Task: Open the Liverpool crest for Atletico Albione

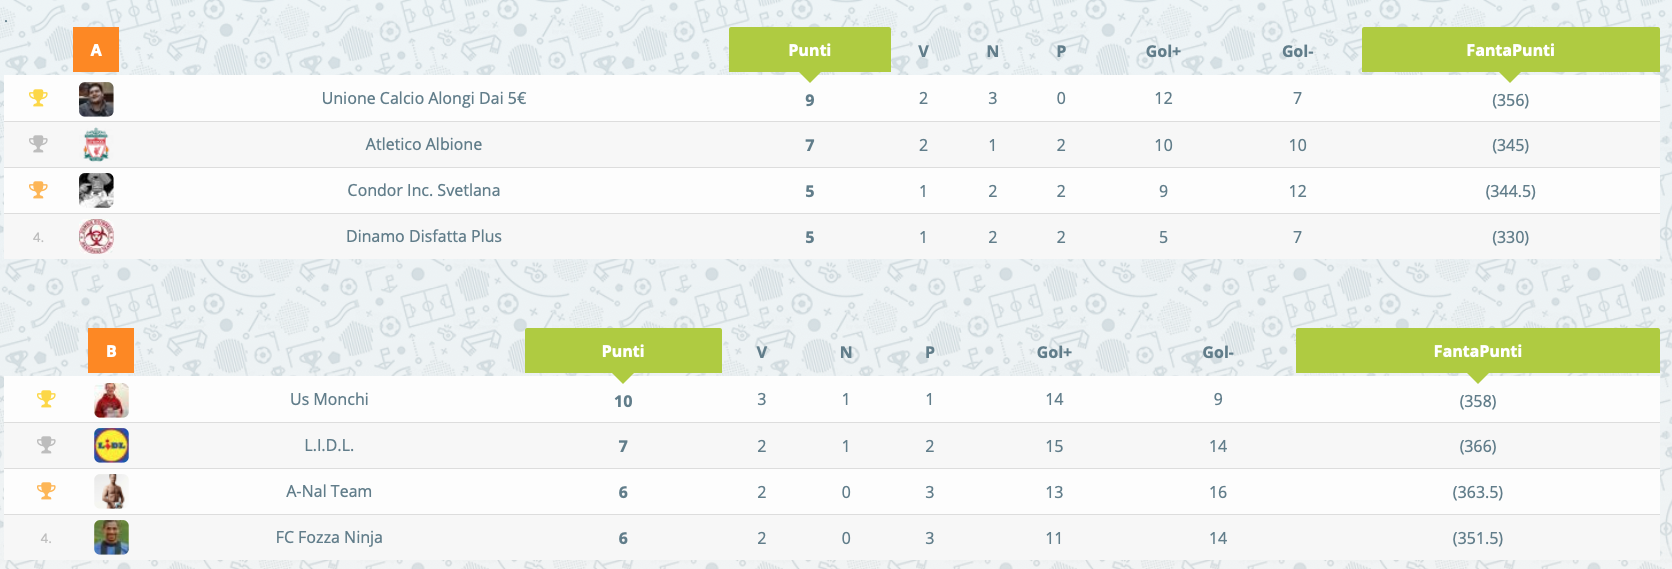Action: point(96,145)
